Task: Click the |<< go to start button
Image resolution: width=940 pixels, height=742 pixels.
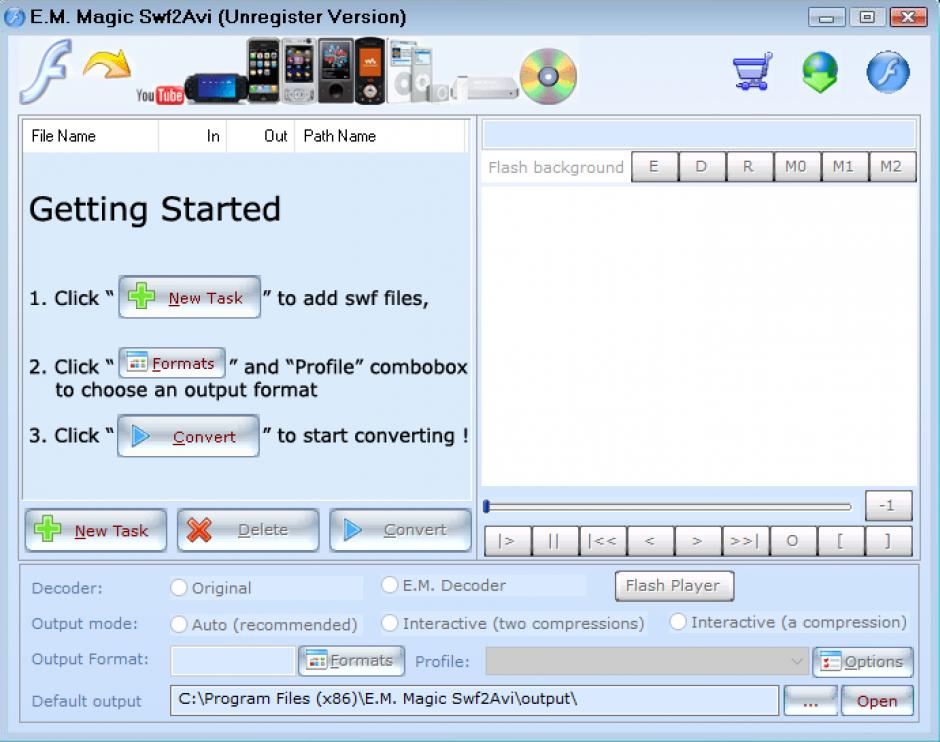Action: pyautogui.click(x=602, y=541)
